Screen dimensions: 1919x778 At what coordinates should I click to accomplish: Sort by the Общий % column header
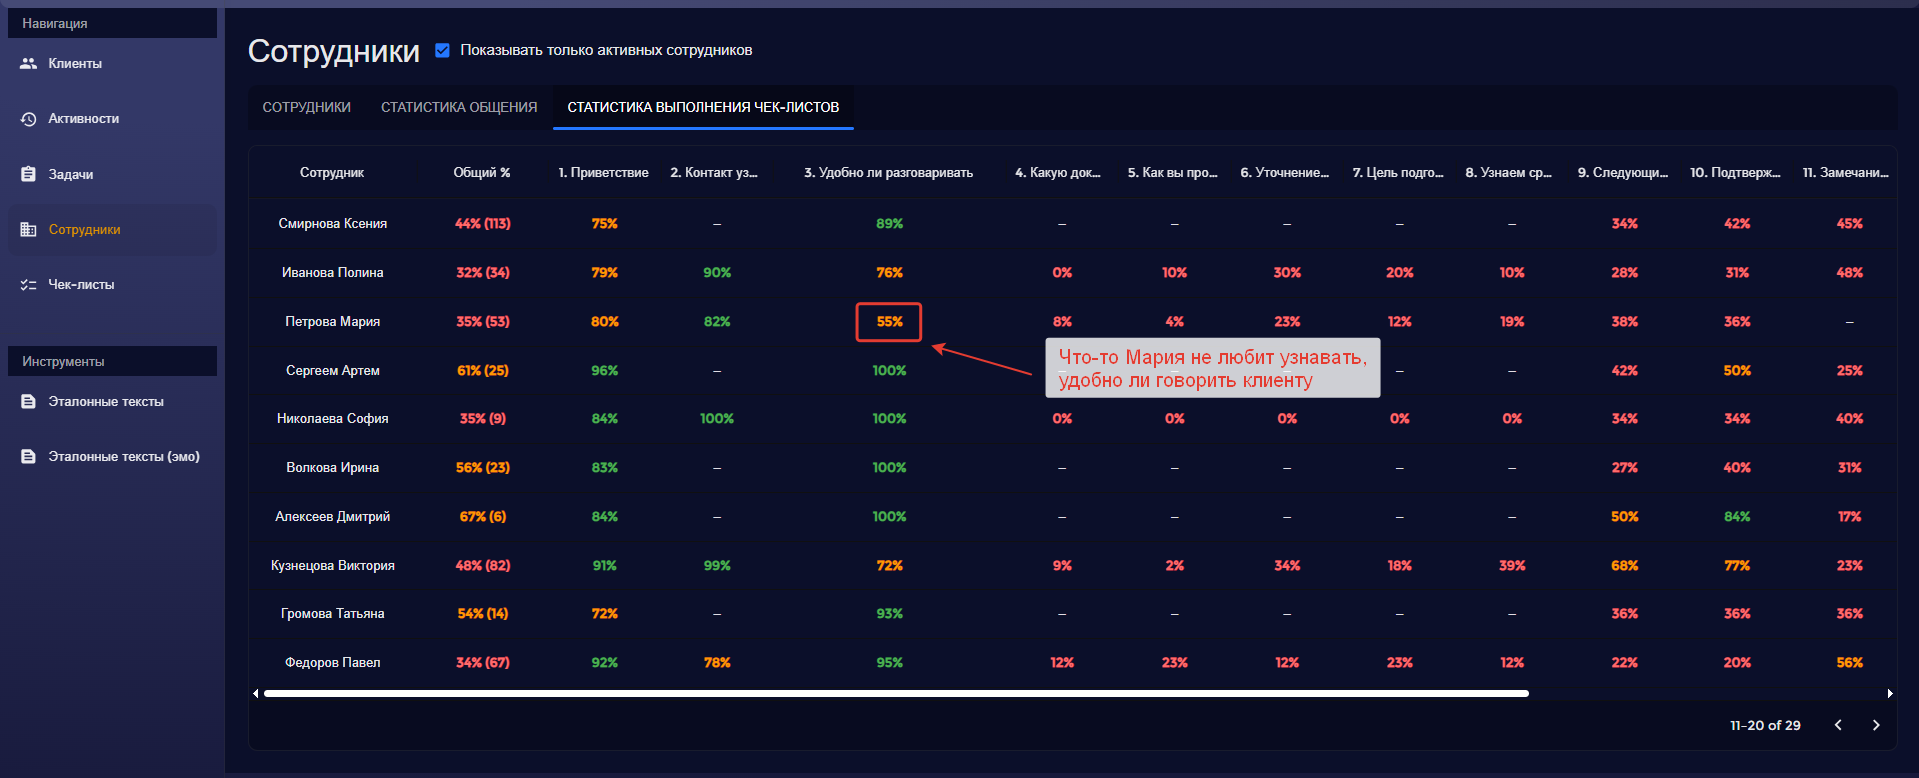coord(482,173)
